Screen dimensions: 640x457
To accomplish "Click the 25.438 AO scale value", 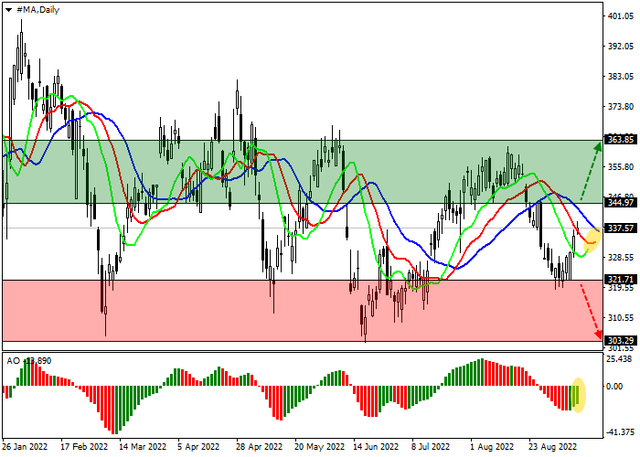I will click(x=620, y=359).
